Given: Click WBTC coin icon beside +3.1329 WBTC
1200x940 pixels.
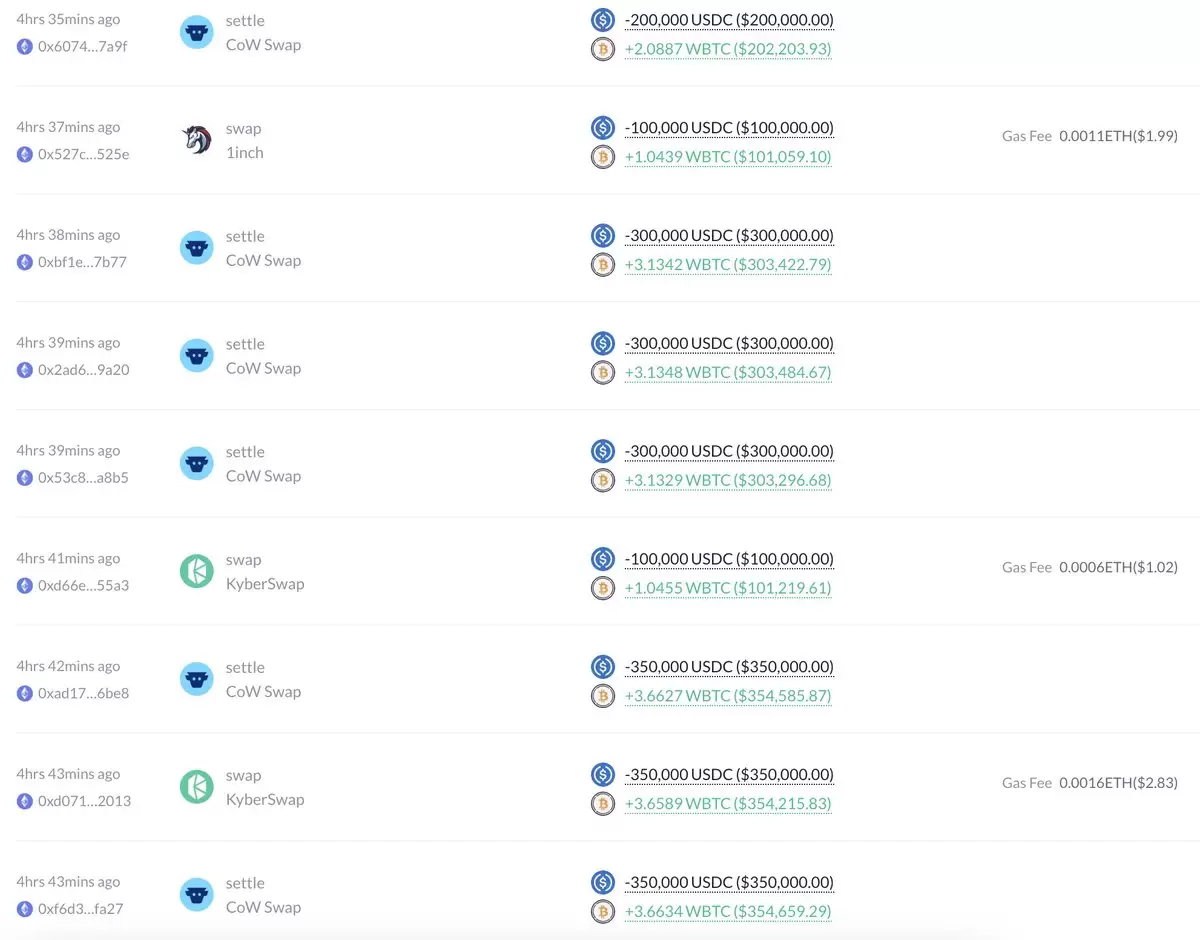Looking at the screenshot, I should (602, 481).
